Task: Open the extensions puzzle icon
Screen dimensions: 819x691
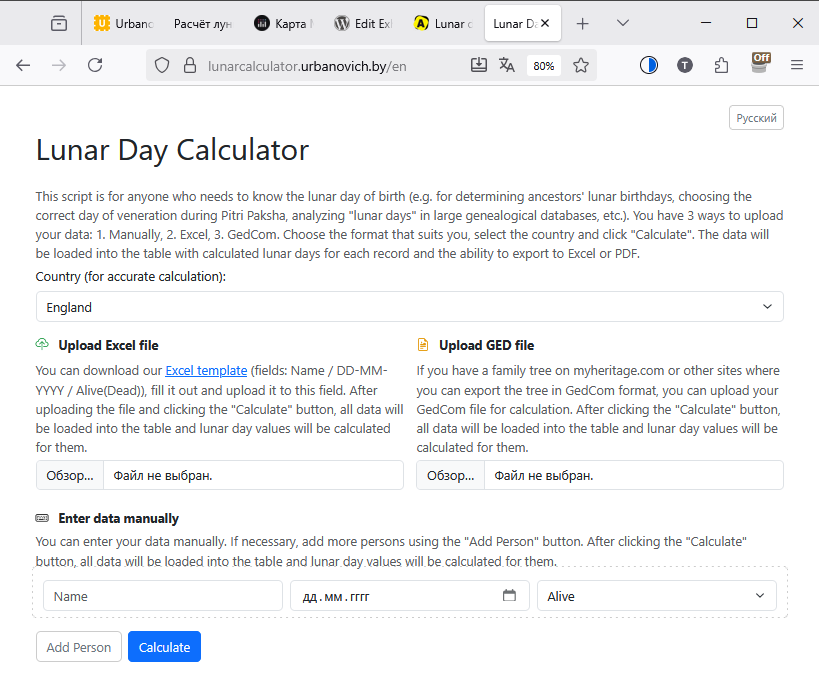Action: (722, 65)
